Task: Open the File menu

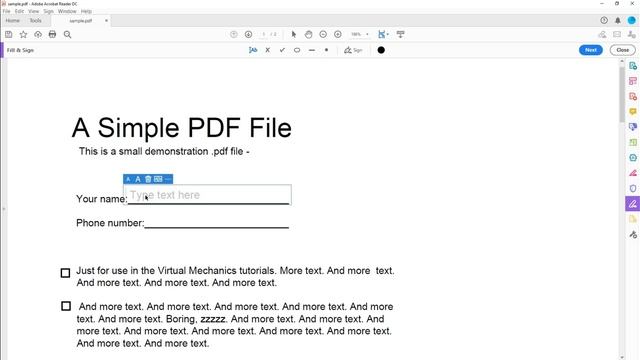Action: click(7, 11)
